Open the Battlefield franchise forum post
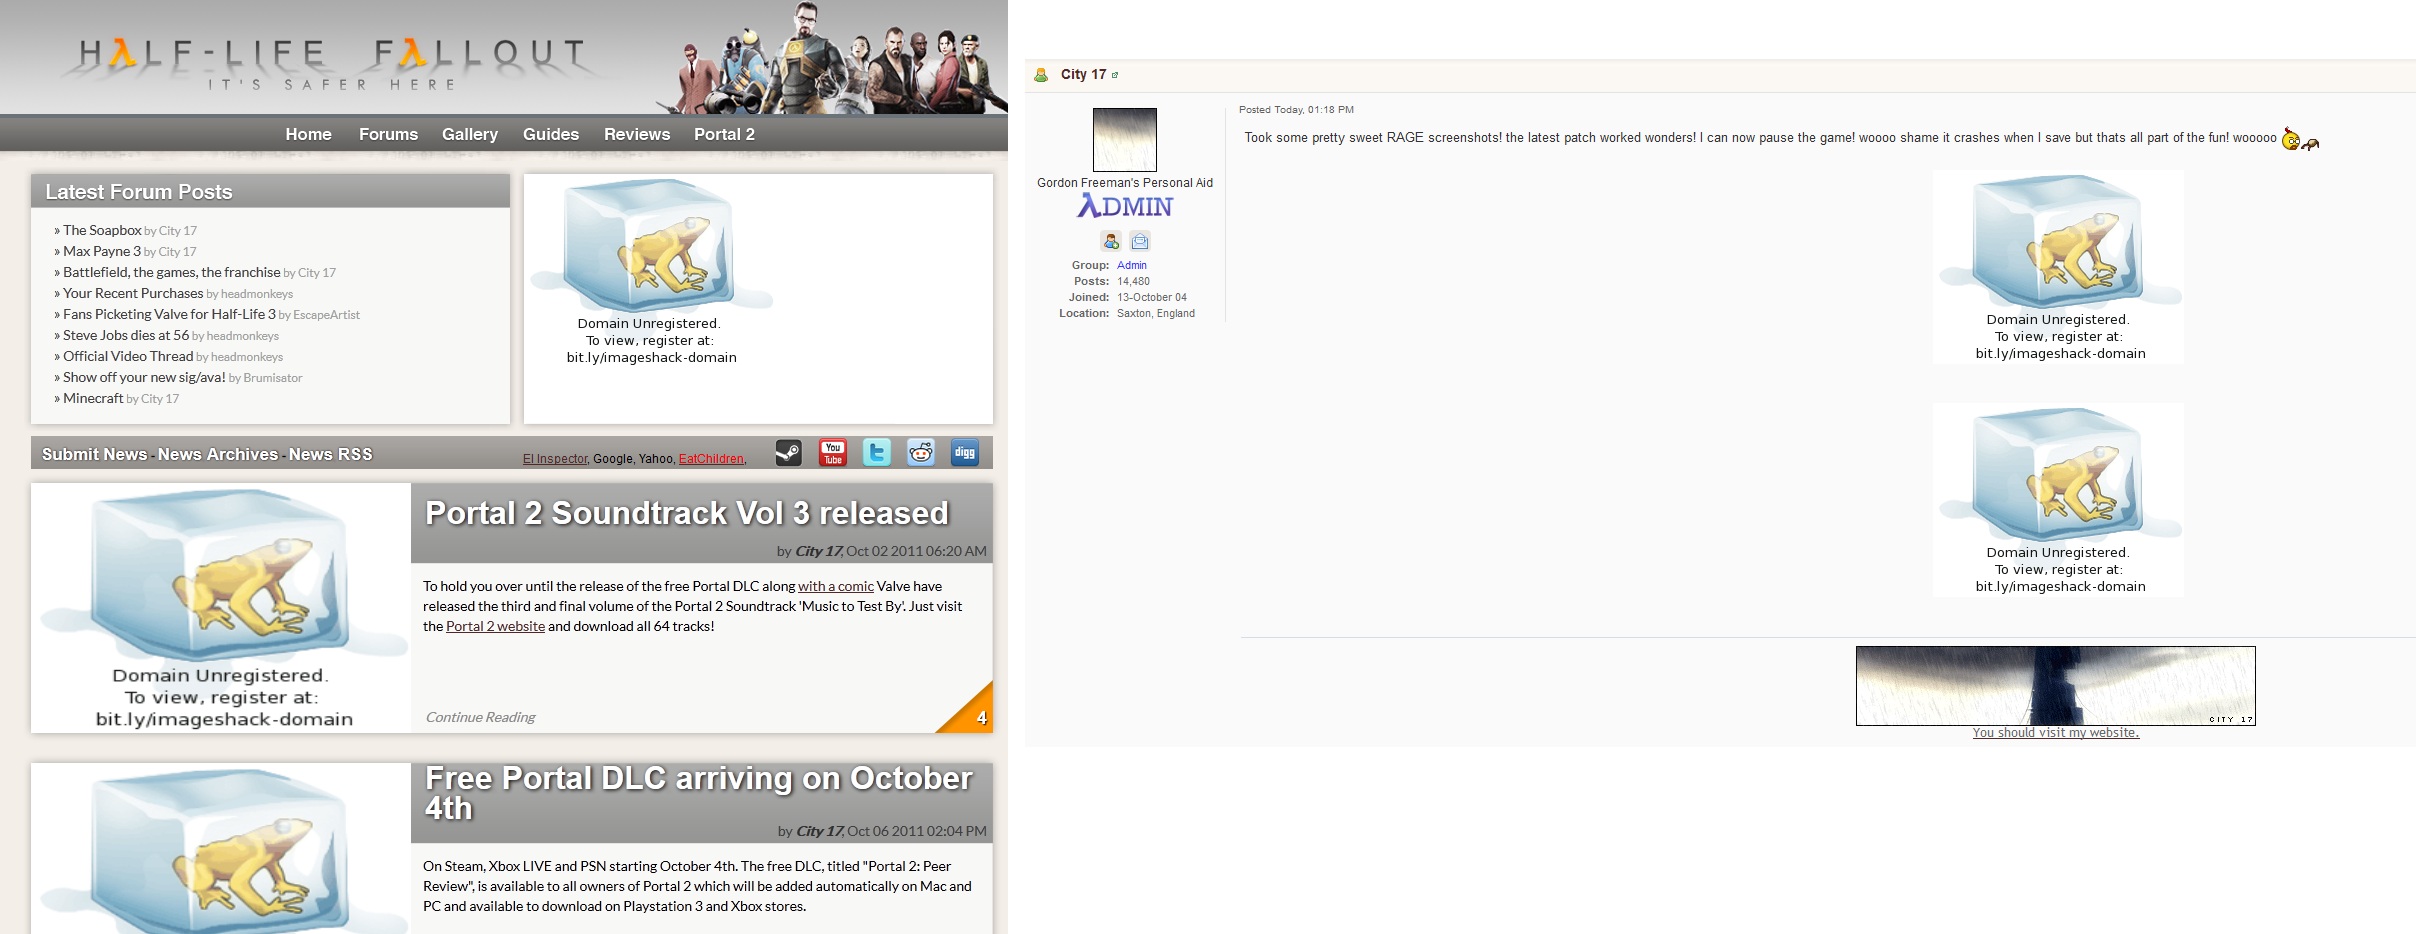This screenshot has height=934, width=2416. [x=172, y=272]
